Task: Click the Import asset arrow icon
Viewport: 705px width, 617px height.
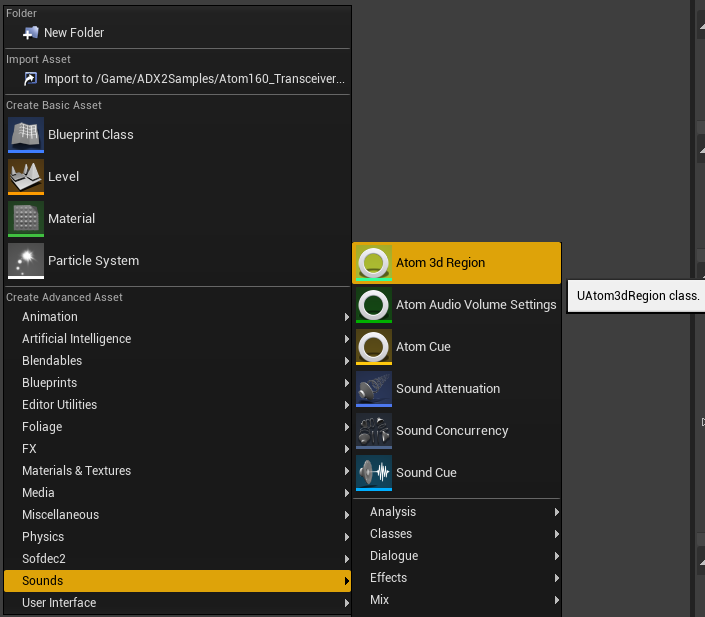Action: click(x=30, y=79)
